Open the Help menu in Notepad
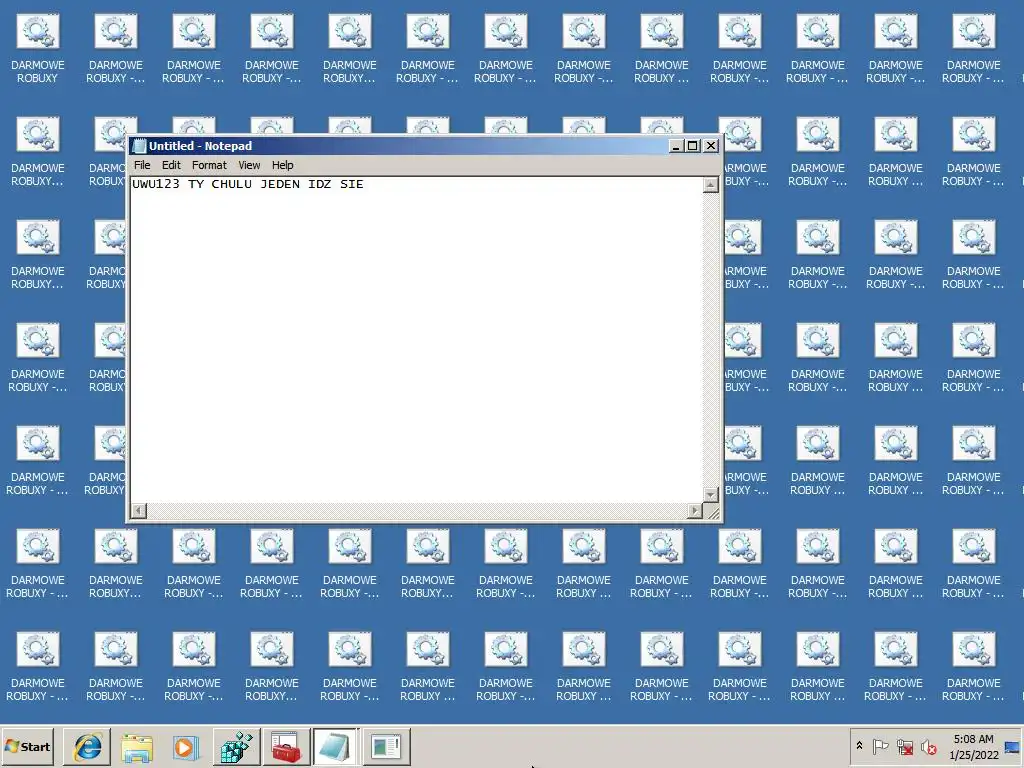This screenshot has width=1024, height=768. click(282, 165)
